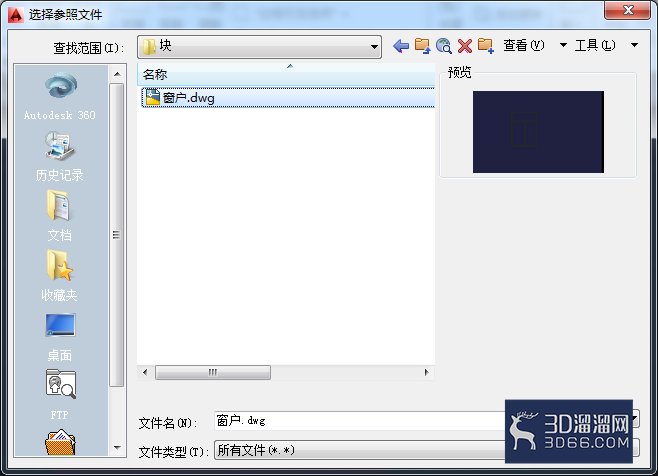
Task: Click the search the web globe icon
Action: click(444, 45)
